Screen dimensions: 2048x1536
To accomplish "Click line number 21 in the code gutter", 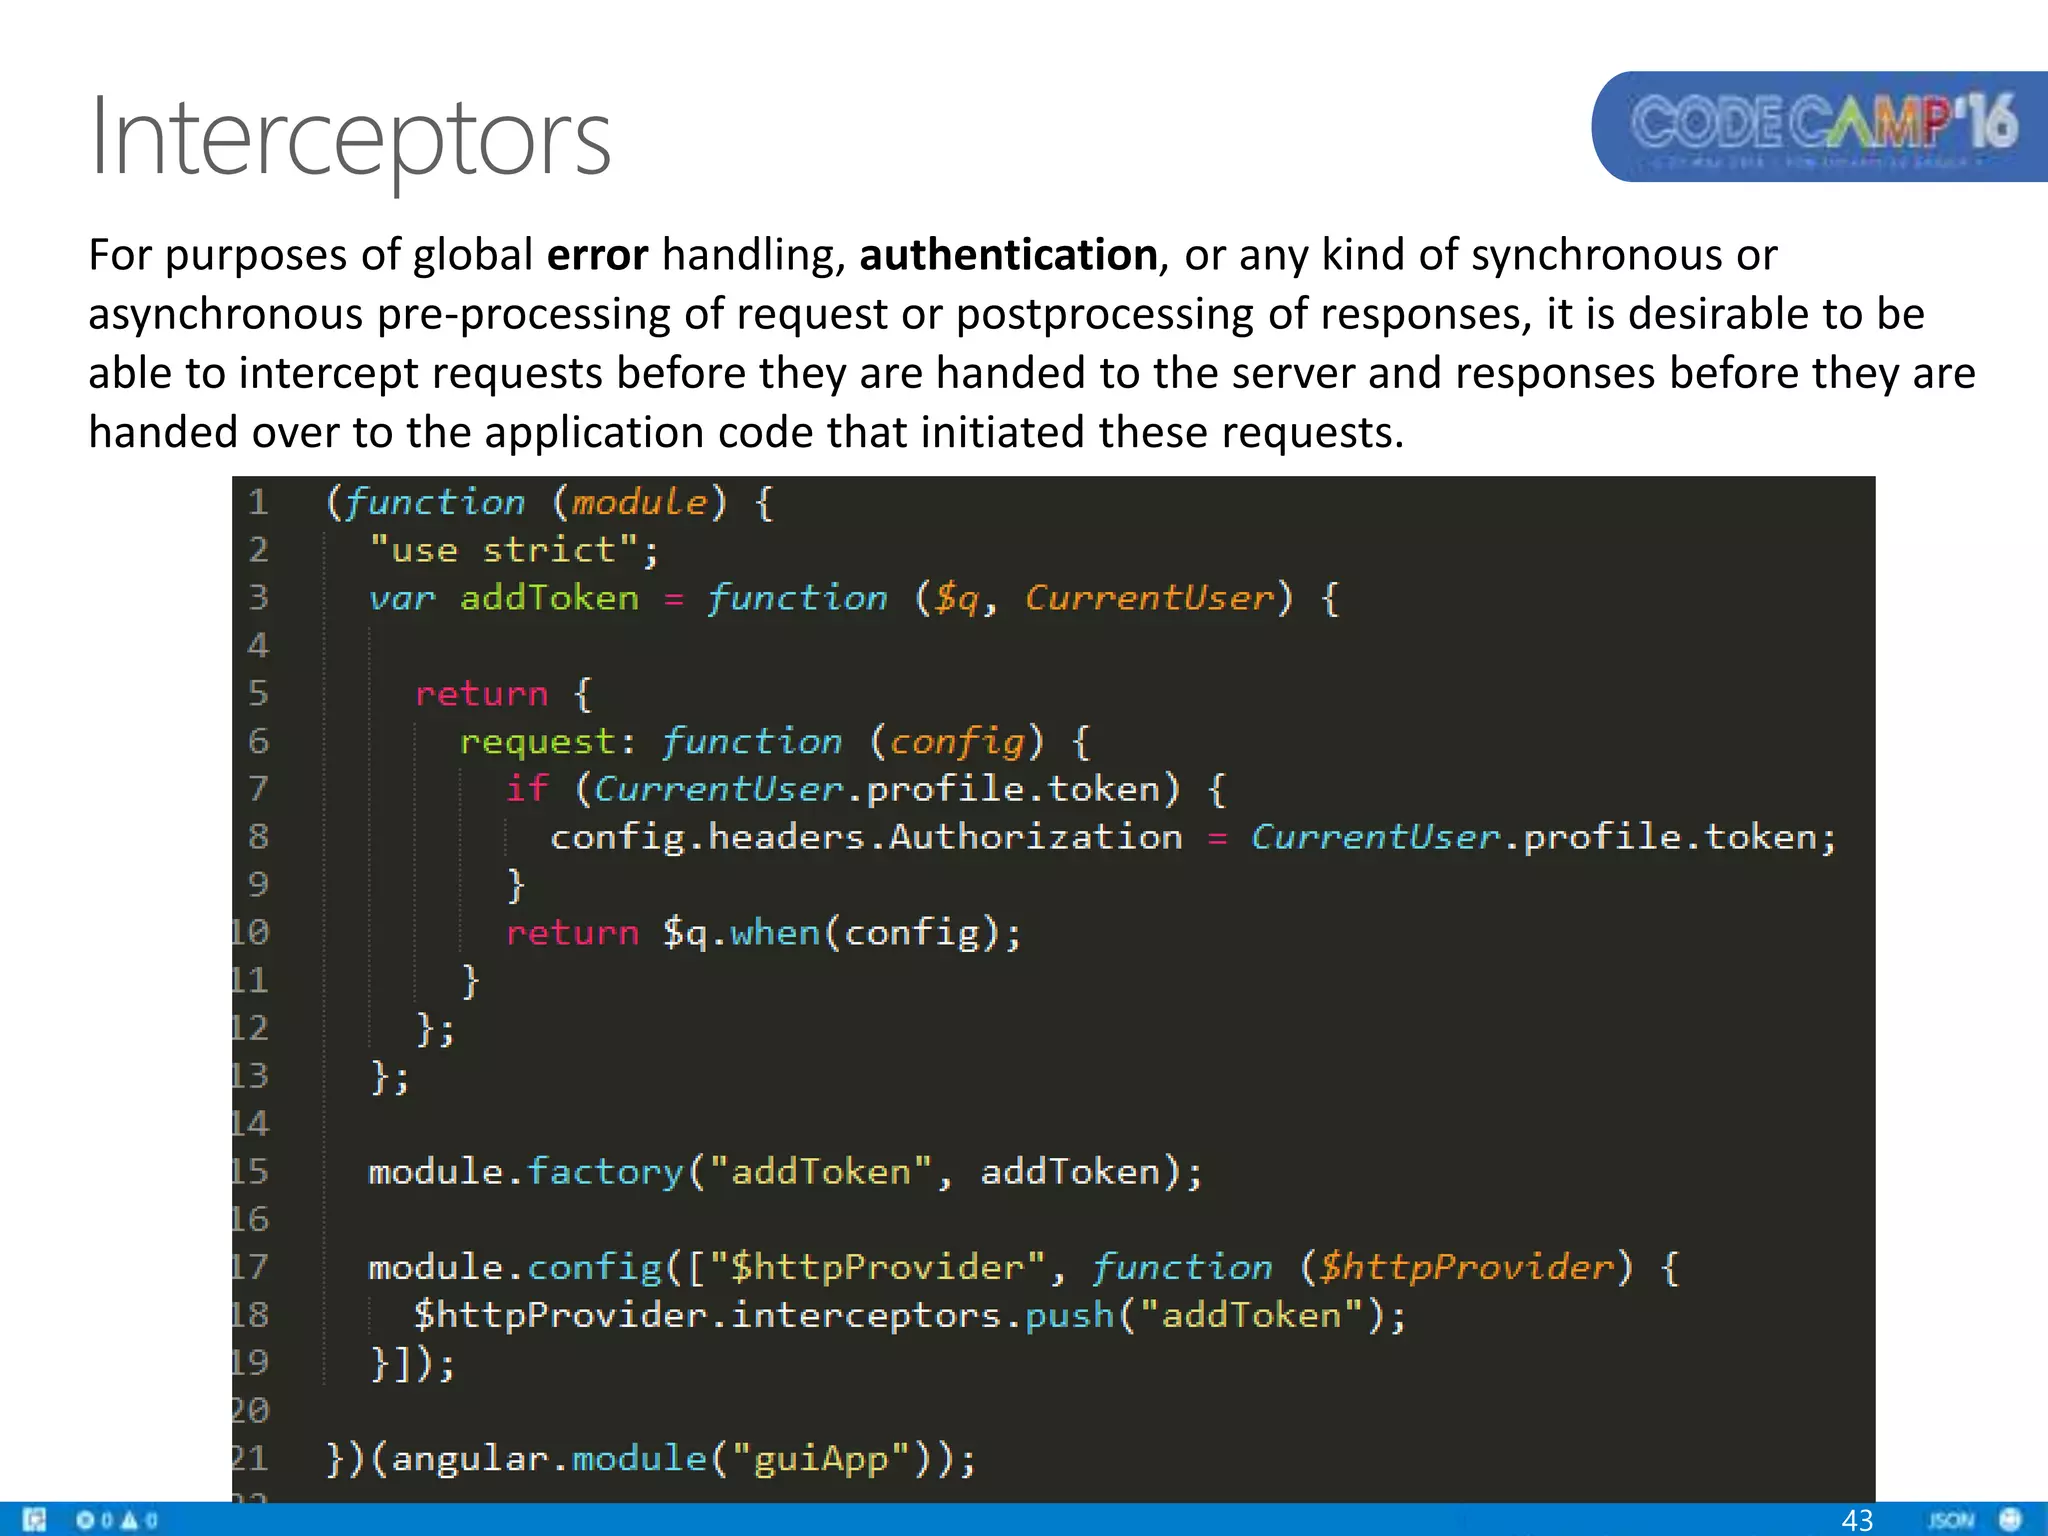I will click(x=250, y=1458).
